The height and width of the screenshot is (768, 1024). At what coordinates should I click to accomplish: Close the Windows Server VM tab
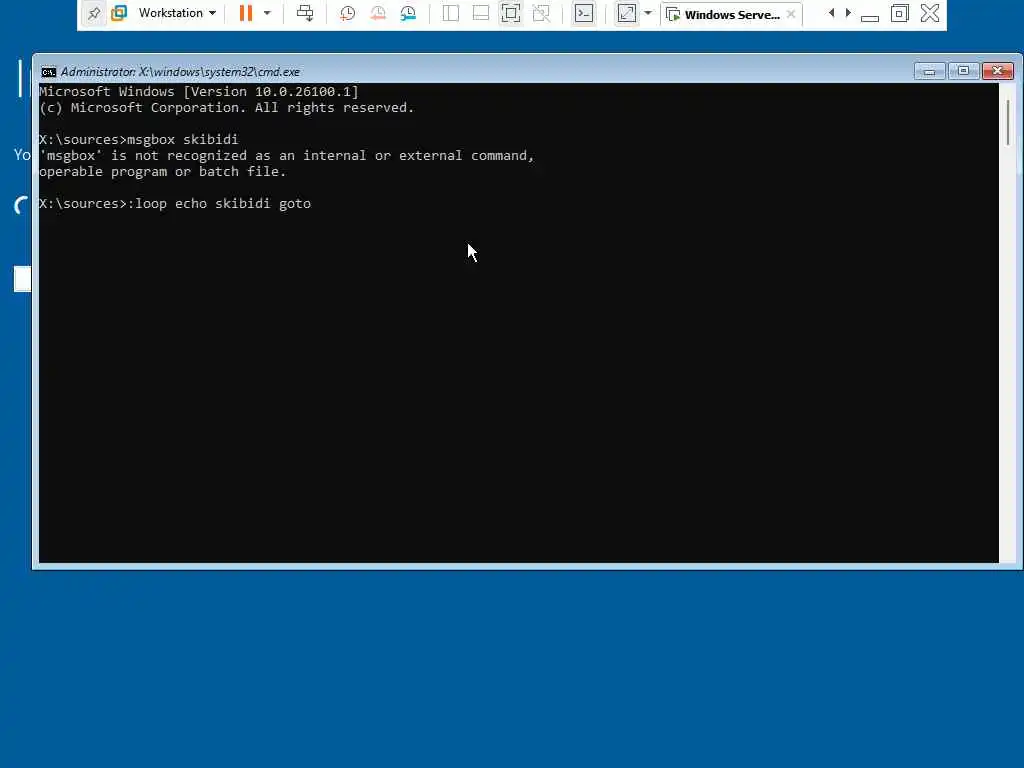[x=791, y=14]
